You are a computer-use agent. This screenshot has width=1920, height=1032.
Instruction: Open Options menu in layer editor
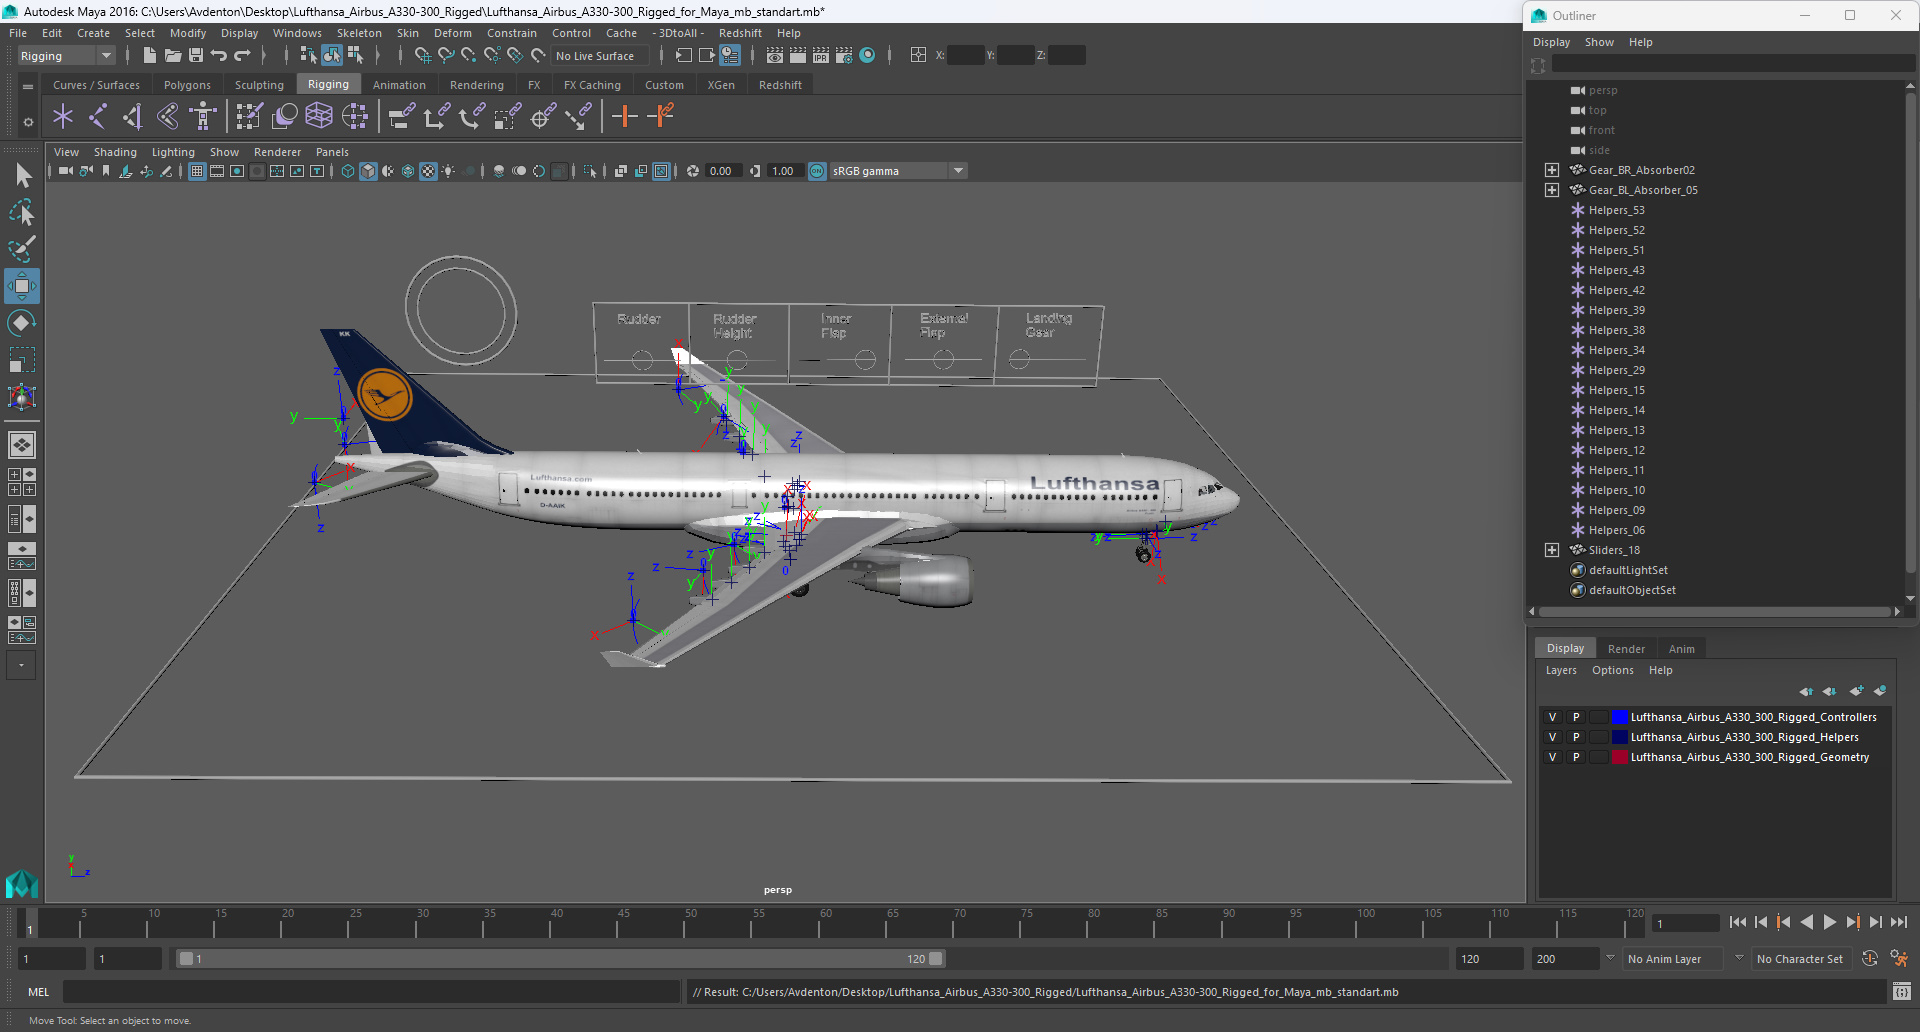pyautogui.click(x=1613, y=670)
